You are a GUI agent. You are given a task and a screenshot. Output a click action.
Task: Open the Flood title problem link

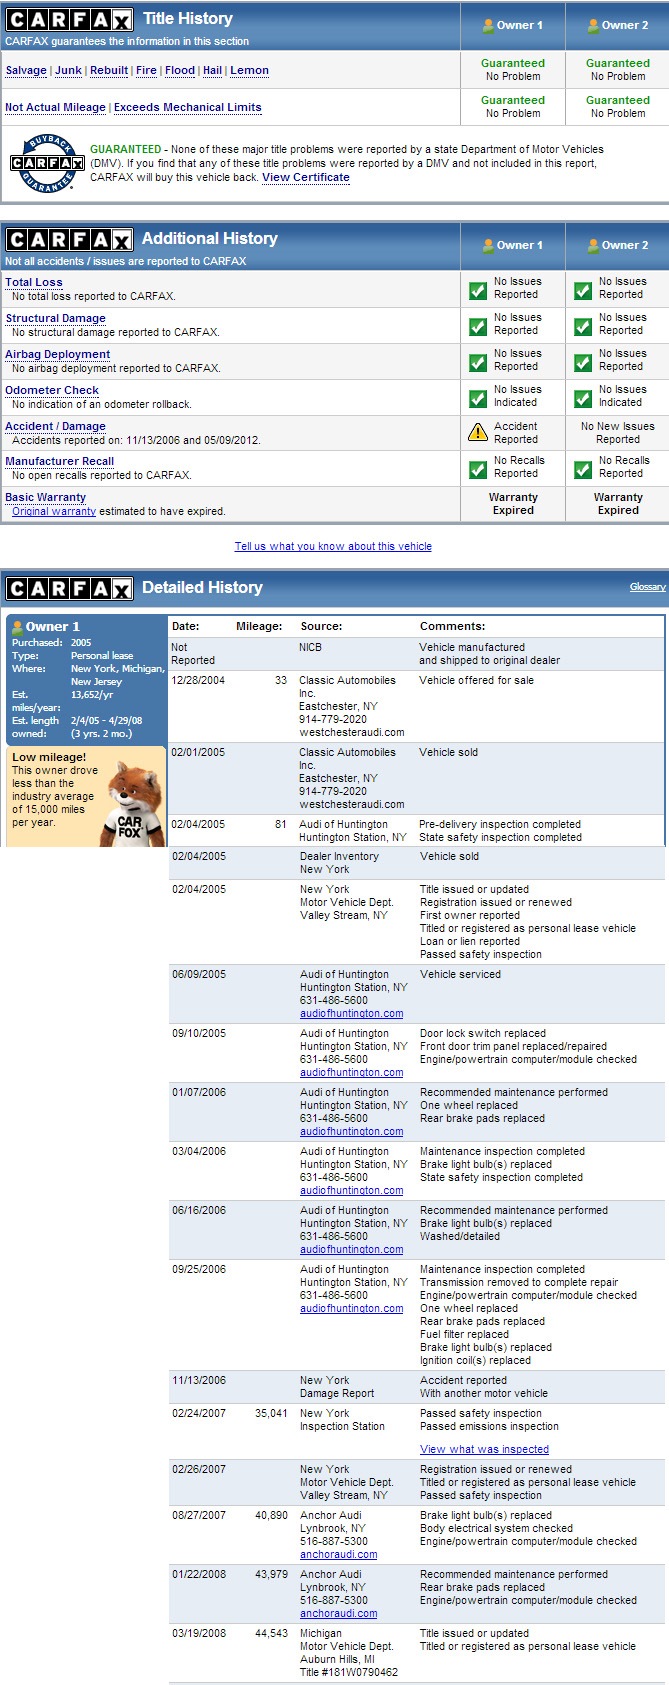click(180, 71)
